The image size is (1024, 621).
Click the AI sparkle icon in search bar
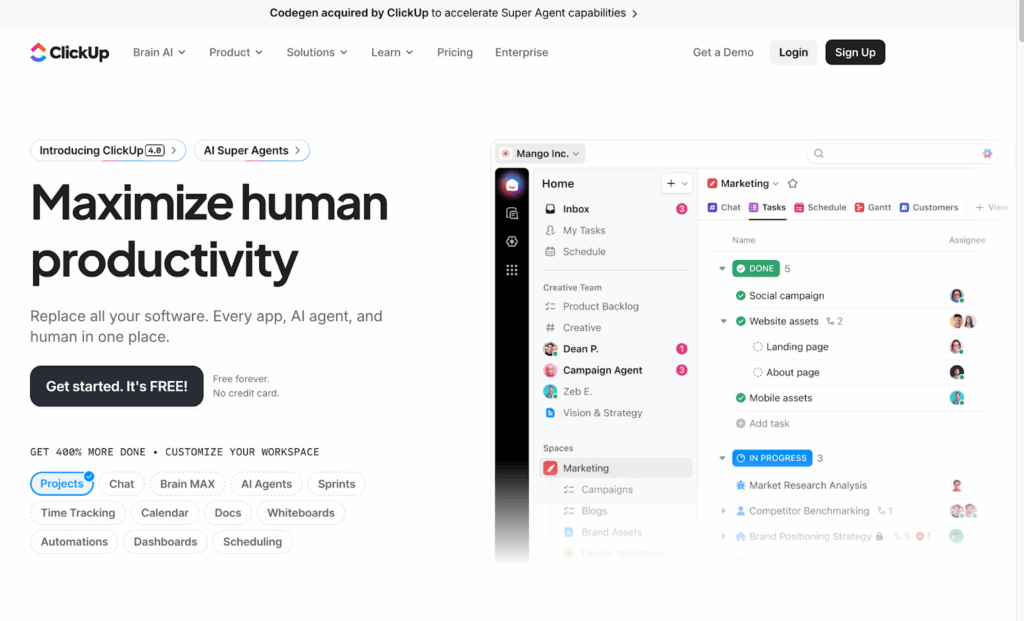click(987, 154)
